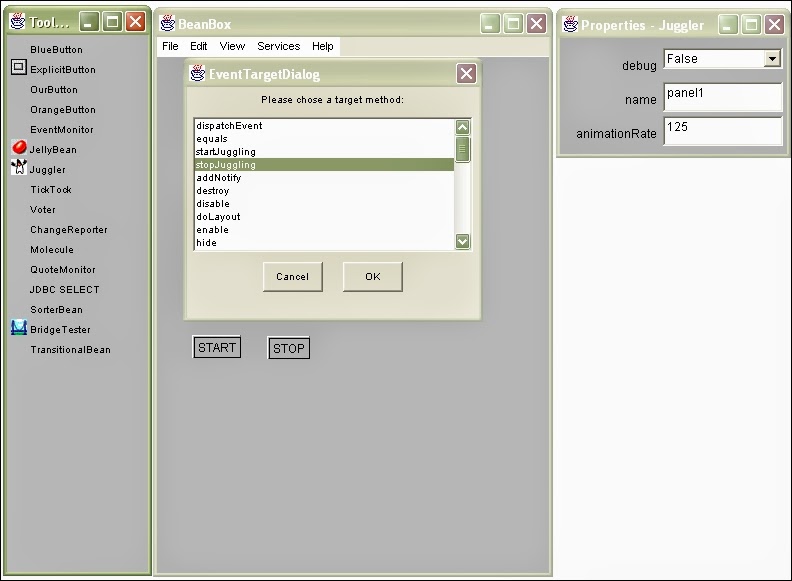
Task: Open the Help menu in BeanBox
Action: tap(323, 46)
